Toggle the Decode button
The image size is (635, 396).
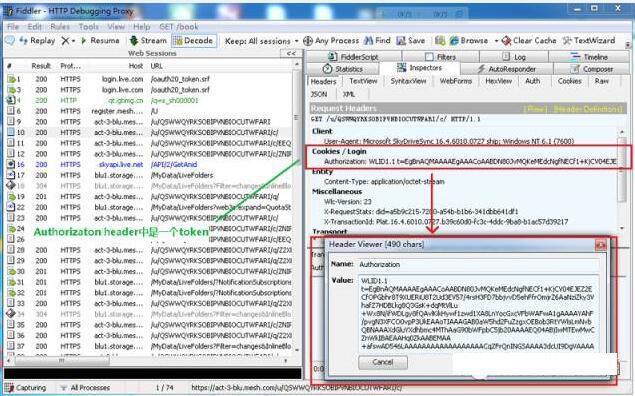tap(194, 40)
